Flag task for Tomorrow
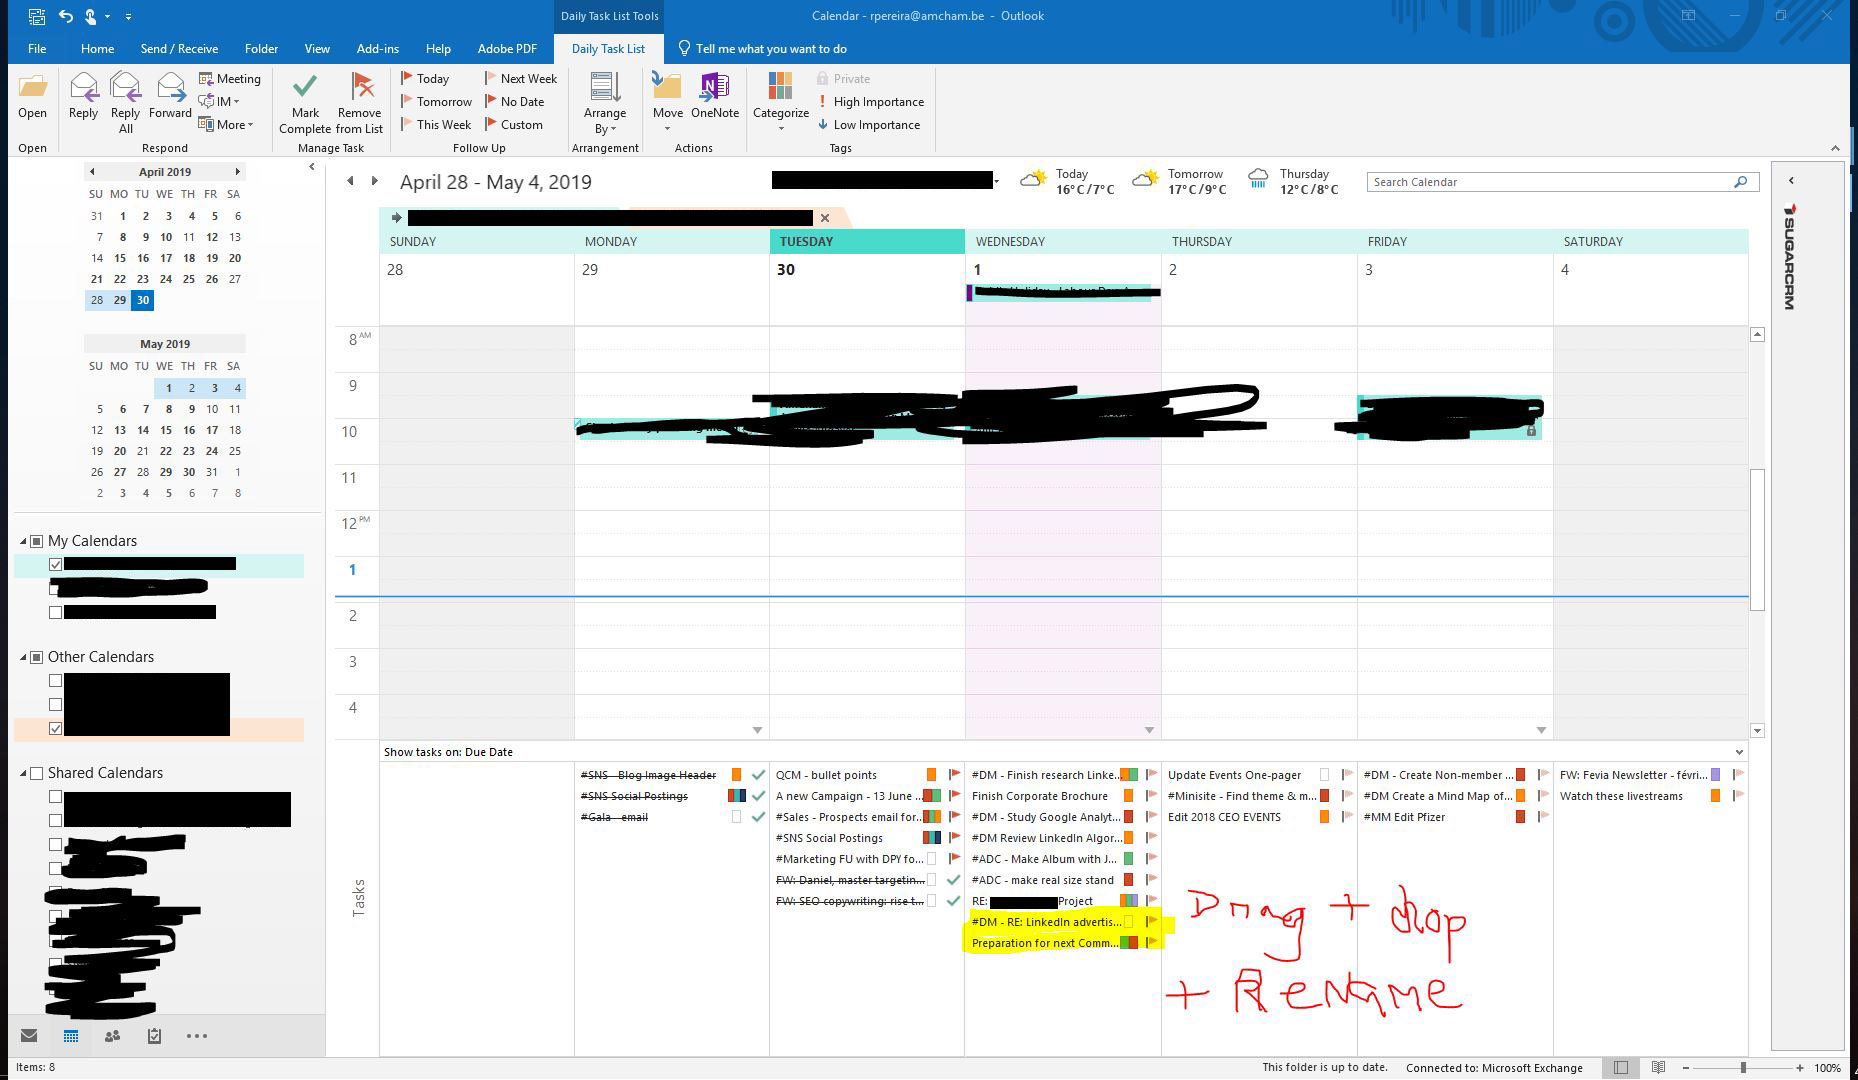The width and height of the screenshot is (1858, 1080). coord(436,102)
